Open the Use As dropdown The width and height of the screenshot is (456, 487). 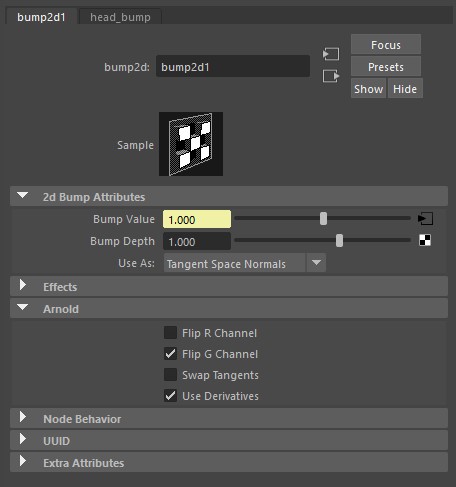(x=245, y=263)
